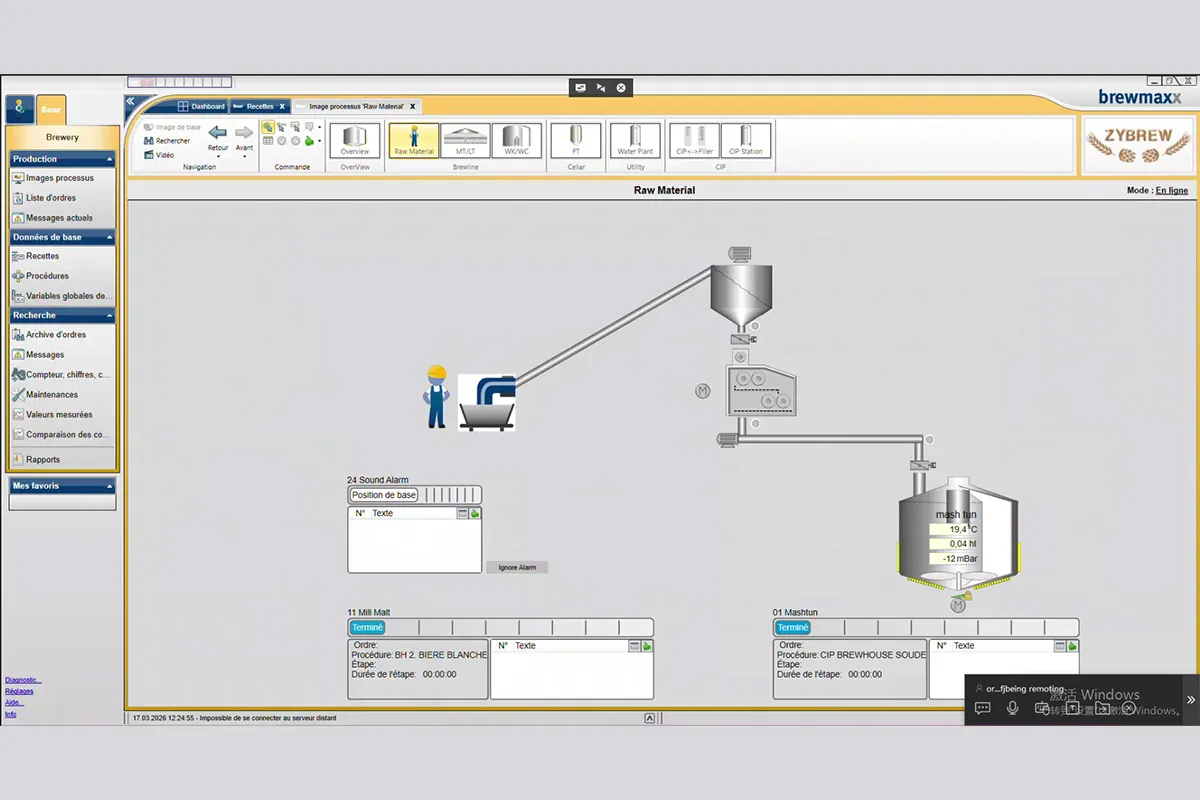Open the Overview process image
This screenshot has height=800, width=1200.
tap(355, 140)
